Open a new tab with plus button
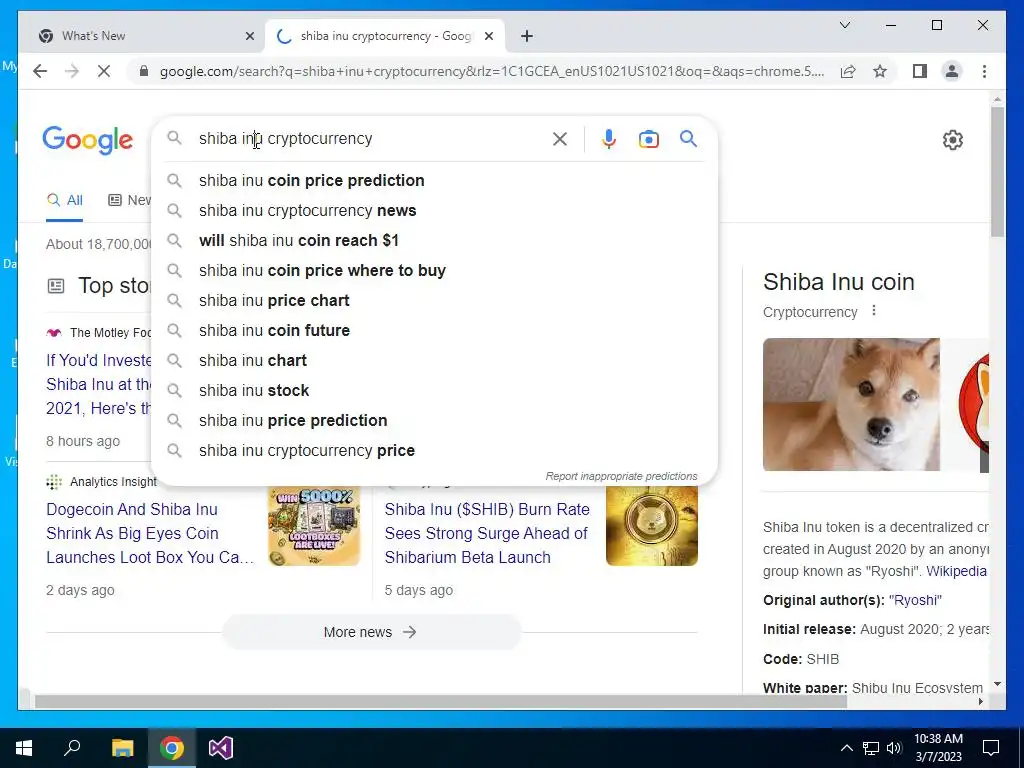The width and height of the screenshot is (1024, 768). 527,36
